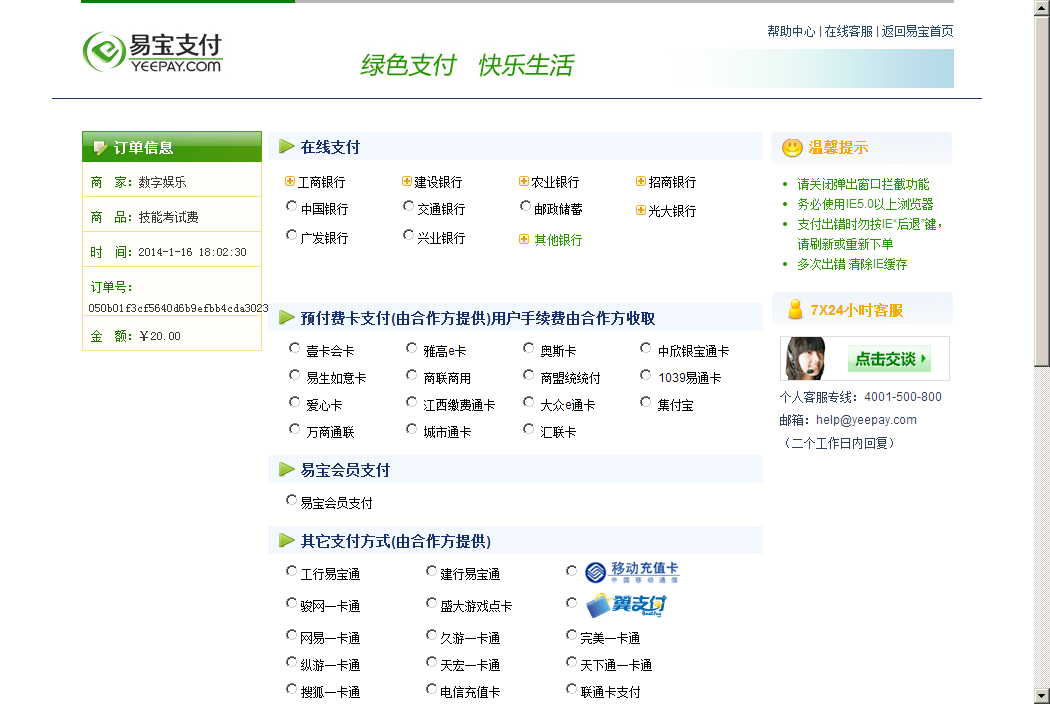Select the 中国银行 radio button
Viewport: 1050px width, 704px height.
click(291, 207)
